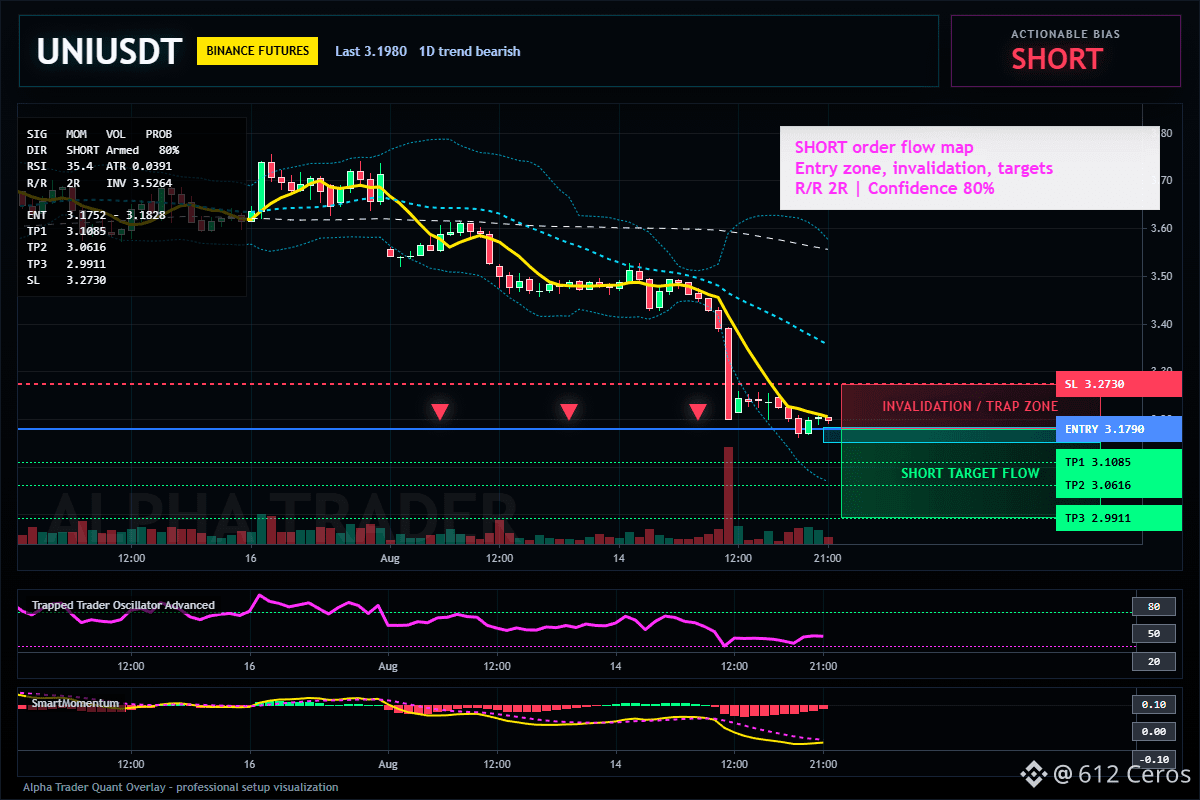
Task: Click 'Entry zone, invalidation, targets' annotation line
Action: [x=924, y=168]
